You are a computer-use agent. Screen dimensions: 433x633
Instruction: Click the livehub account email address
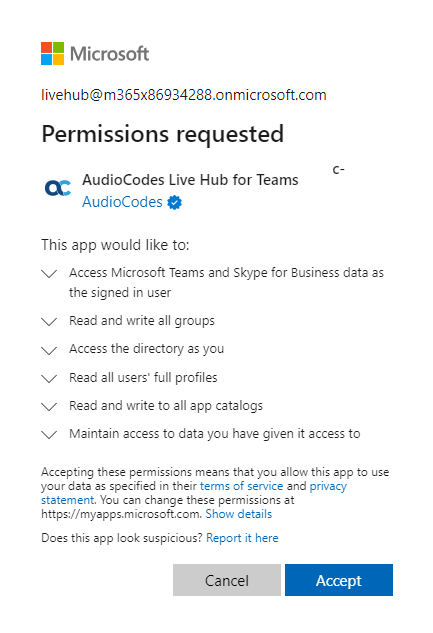(x=184, y=95)
